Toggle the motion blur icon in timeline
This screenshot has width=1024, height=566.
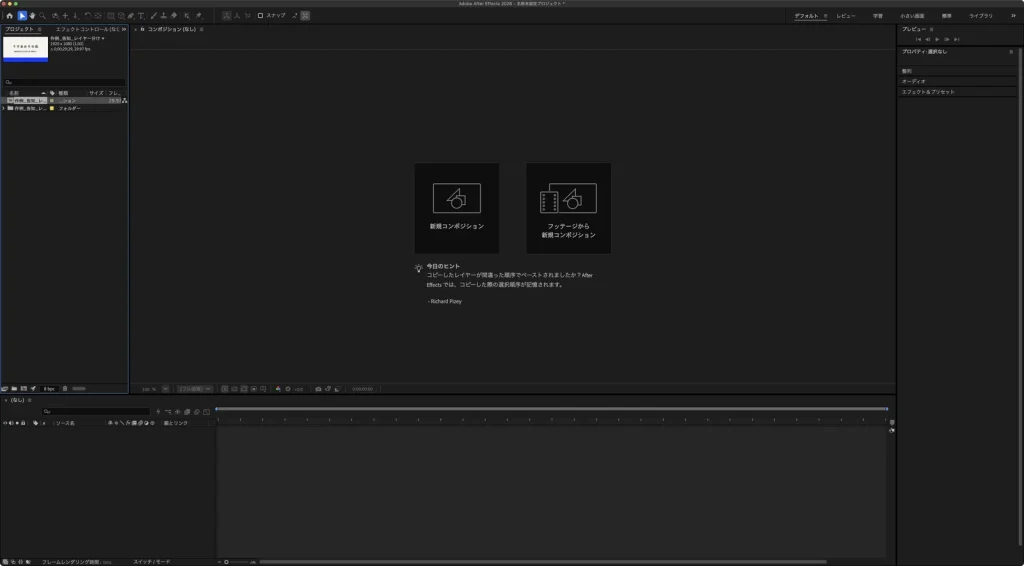pos(197,411)
